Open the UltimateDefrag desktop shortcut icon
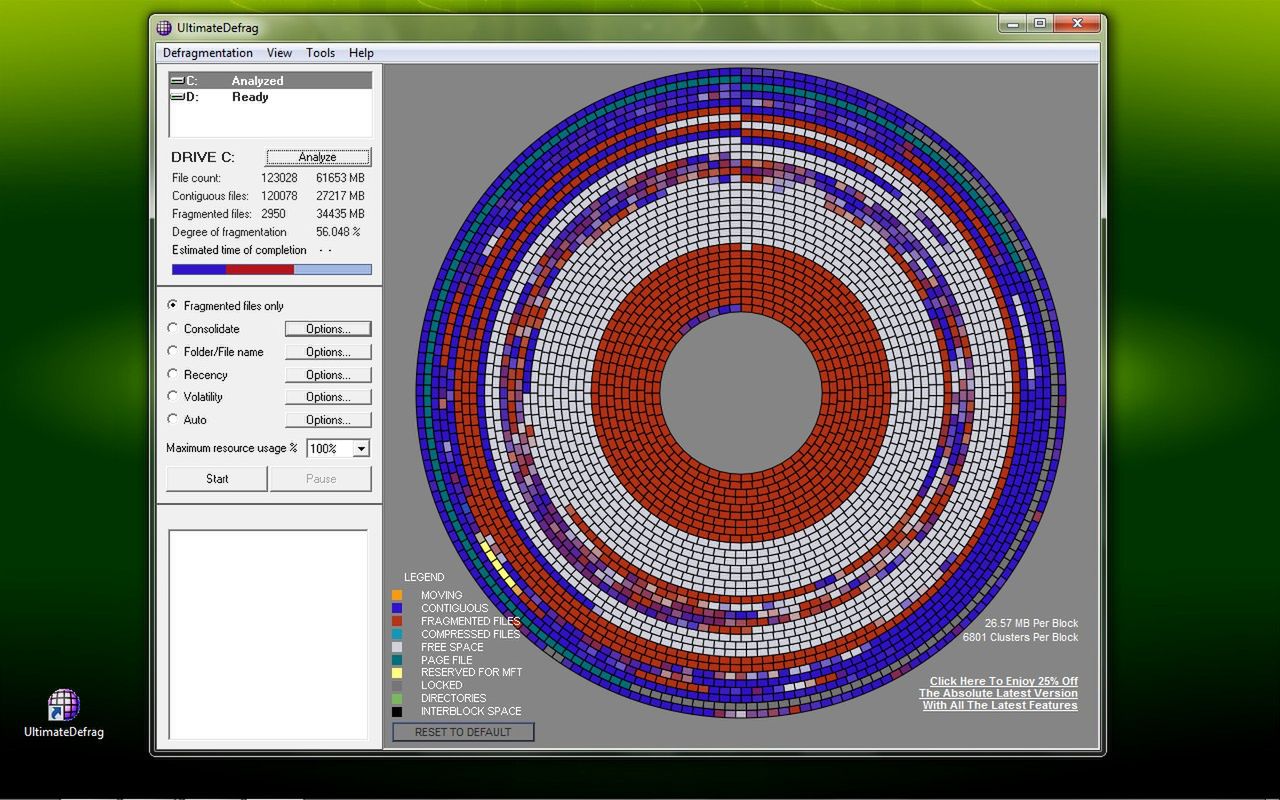The image size is (1280, 800). [63, 705]
